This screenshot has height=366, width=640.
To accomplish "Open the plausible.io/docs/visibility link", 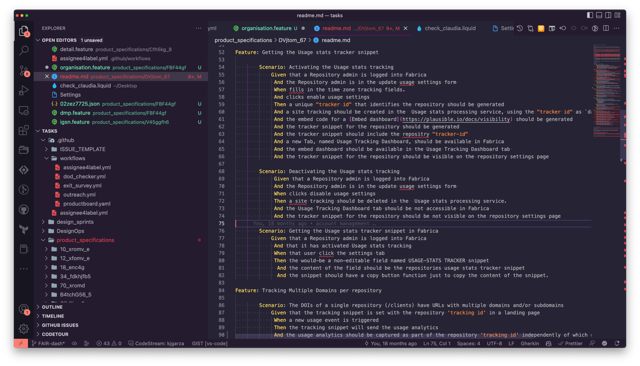I will (x=456, y=119).
